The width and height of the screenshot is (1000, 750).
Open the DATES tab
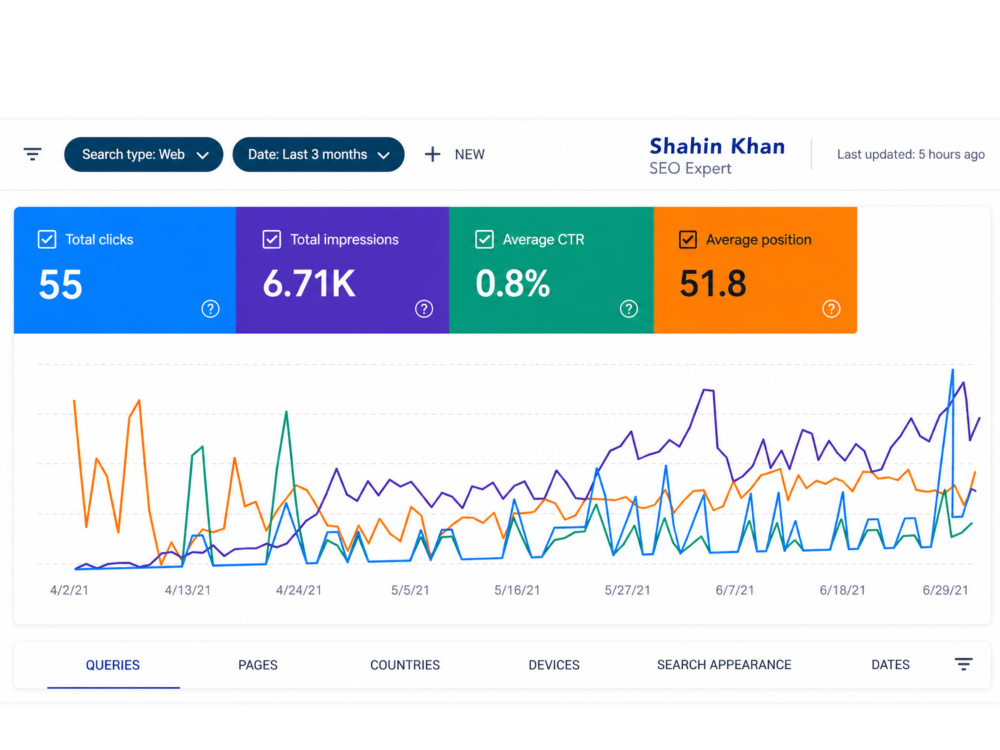coord(890,665)
